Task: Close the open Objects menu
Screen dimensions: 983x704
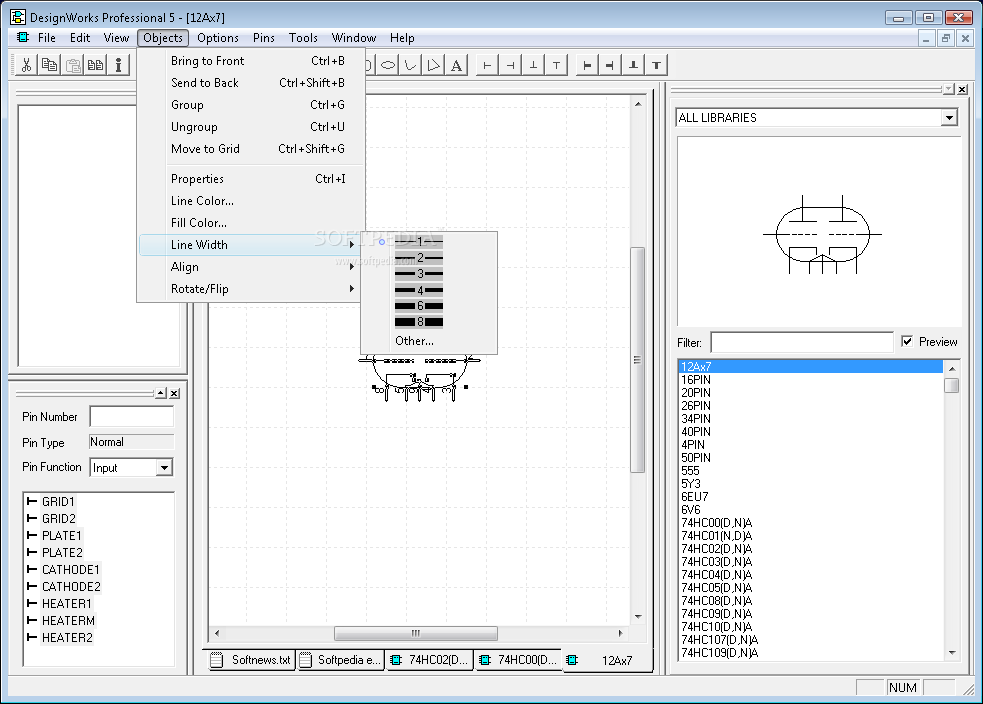Action: [x=163, y=38]
